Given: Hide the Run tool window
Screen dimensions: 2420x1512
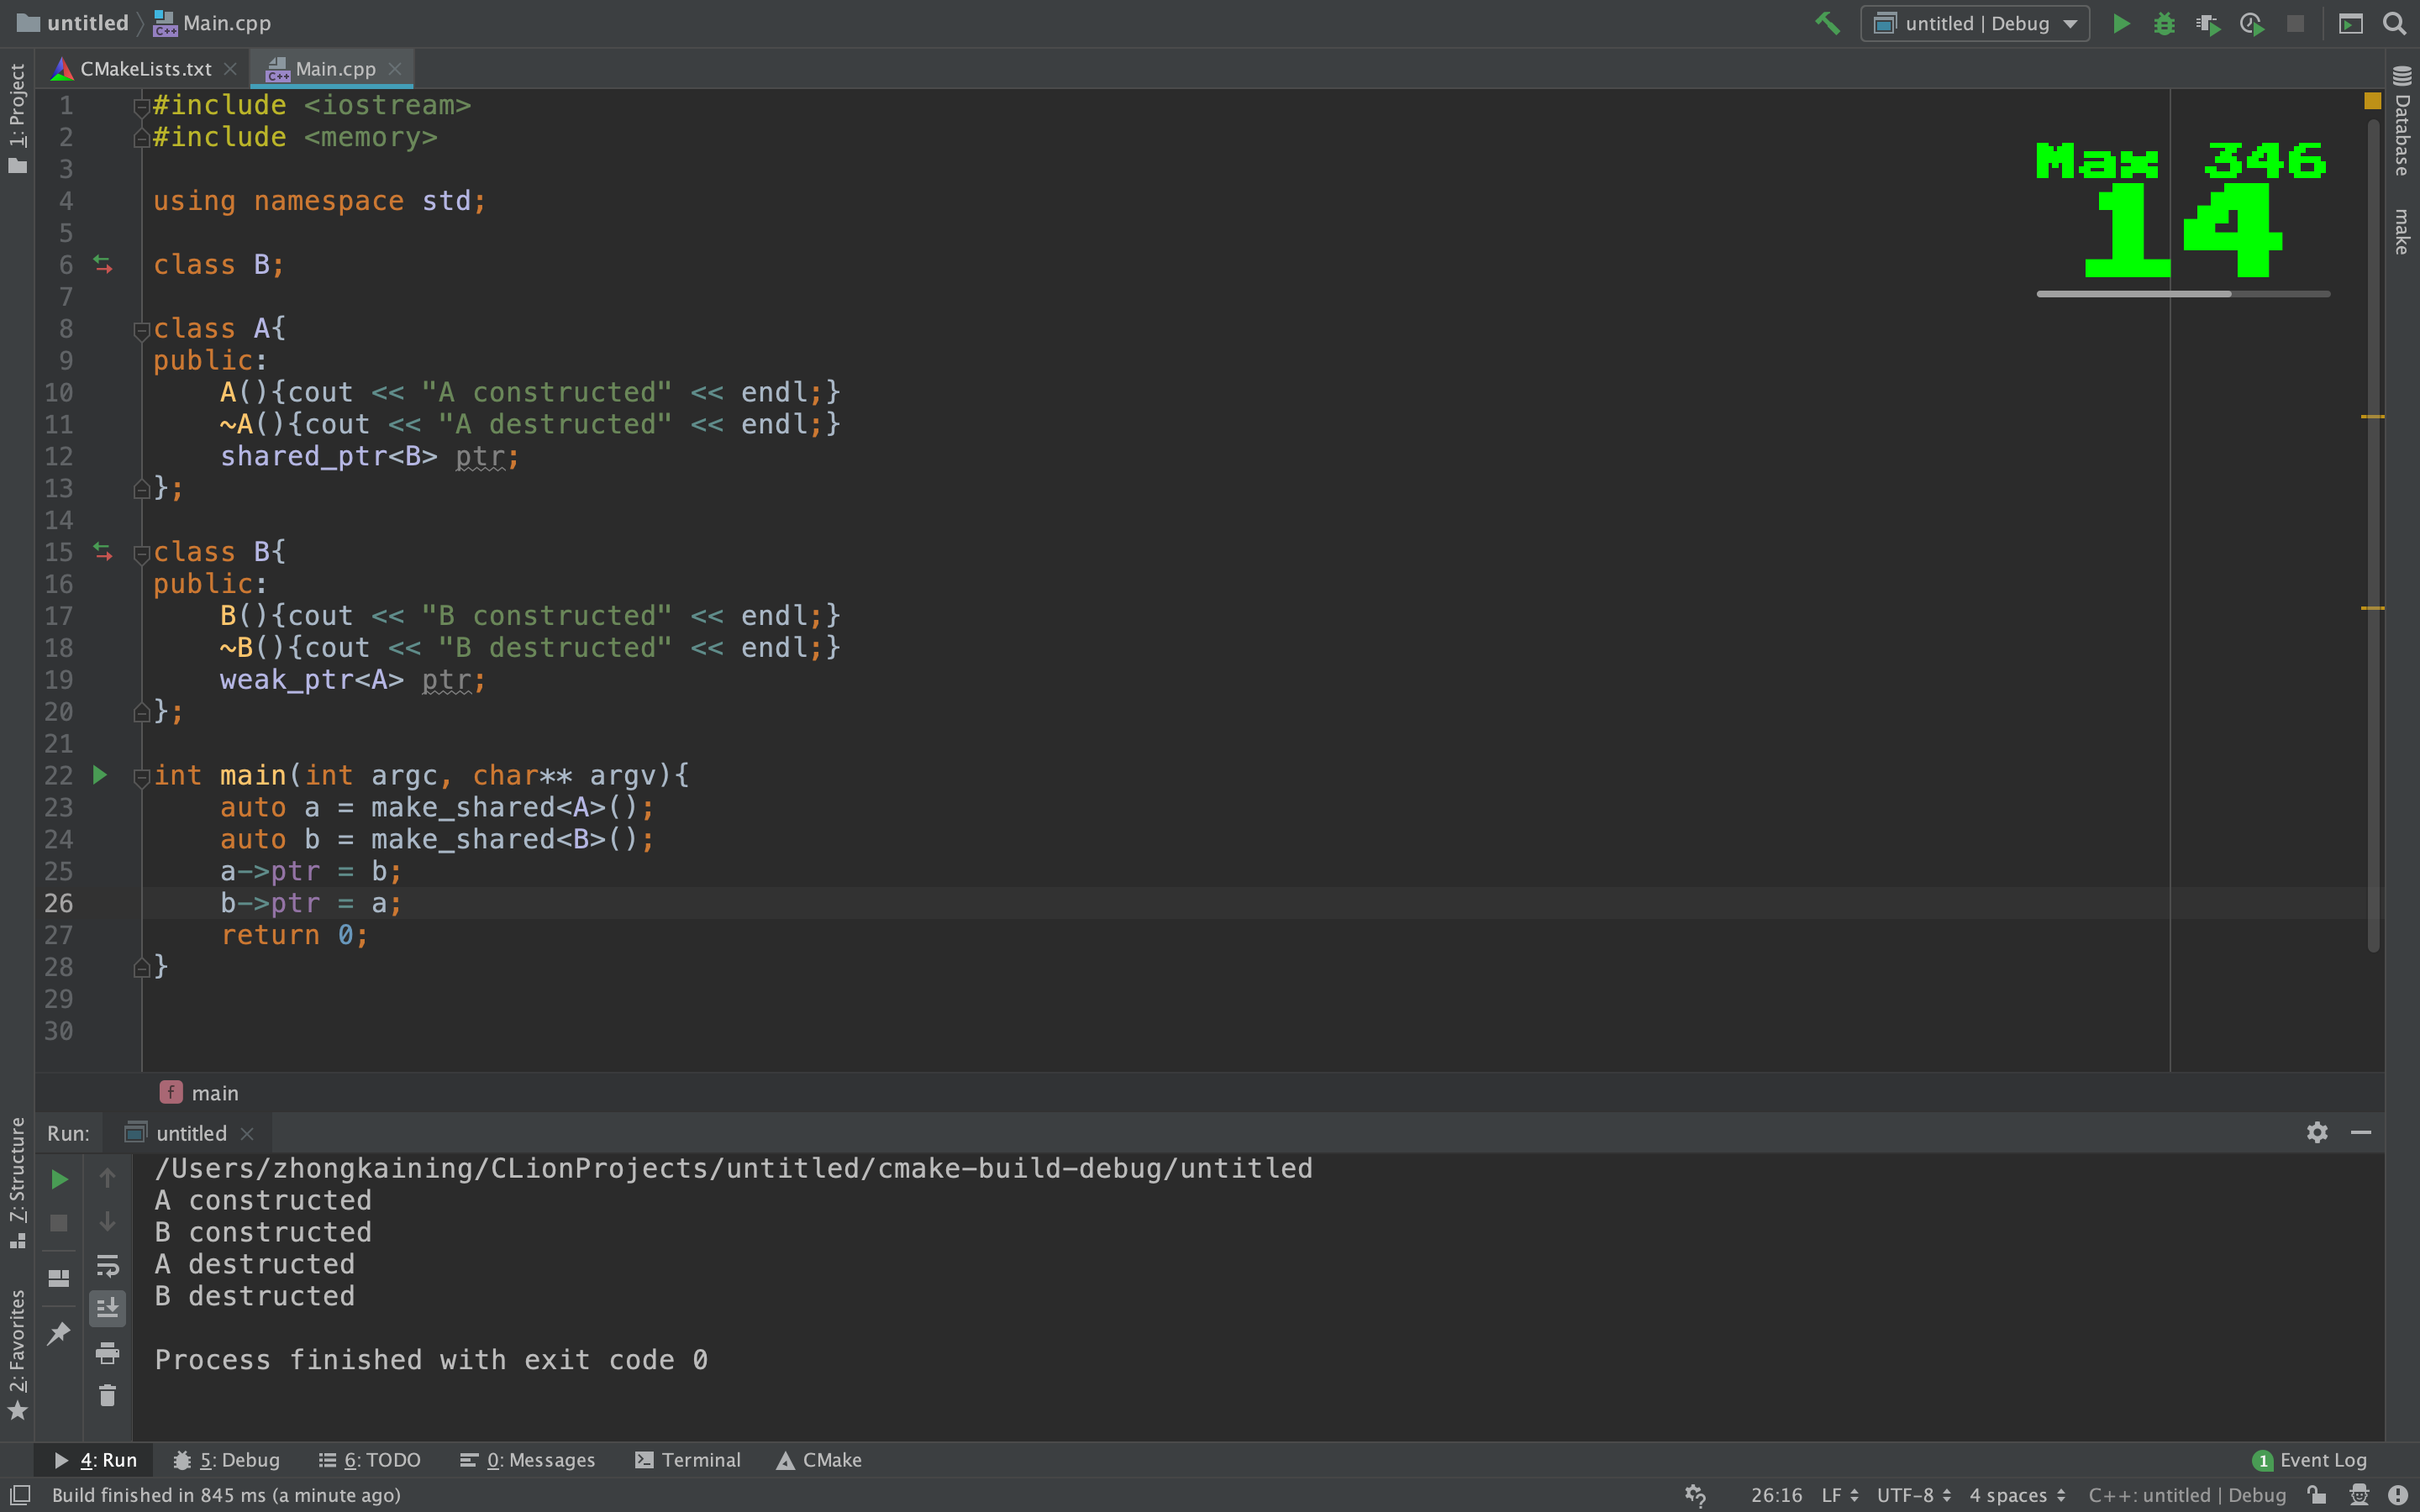Looking at the screenshot, I should pyautogui.click(x=2361, y=1132).
